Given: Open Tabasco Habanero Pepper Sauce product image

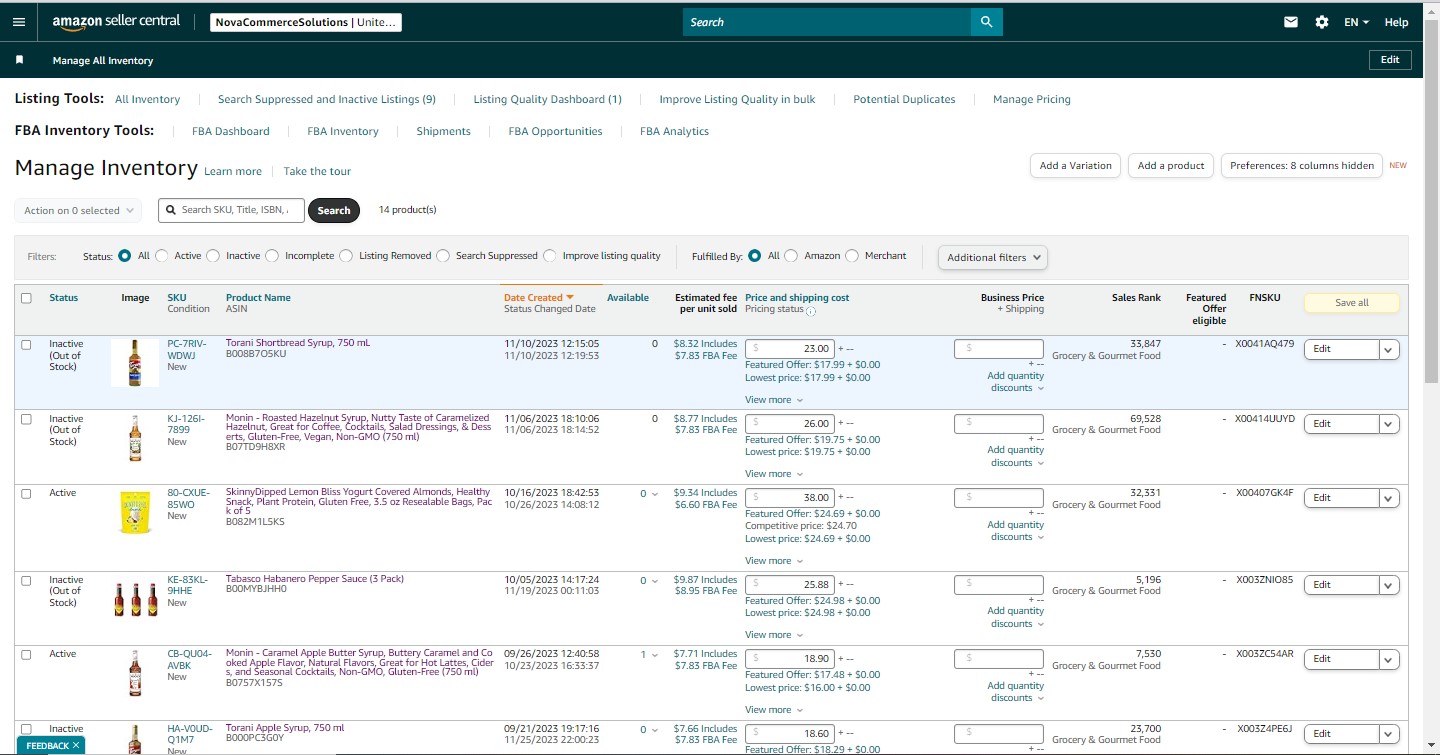Looking at the screenshot, I should [135, 598].
